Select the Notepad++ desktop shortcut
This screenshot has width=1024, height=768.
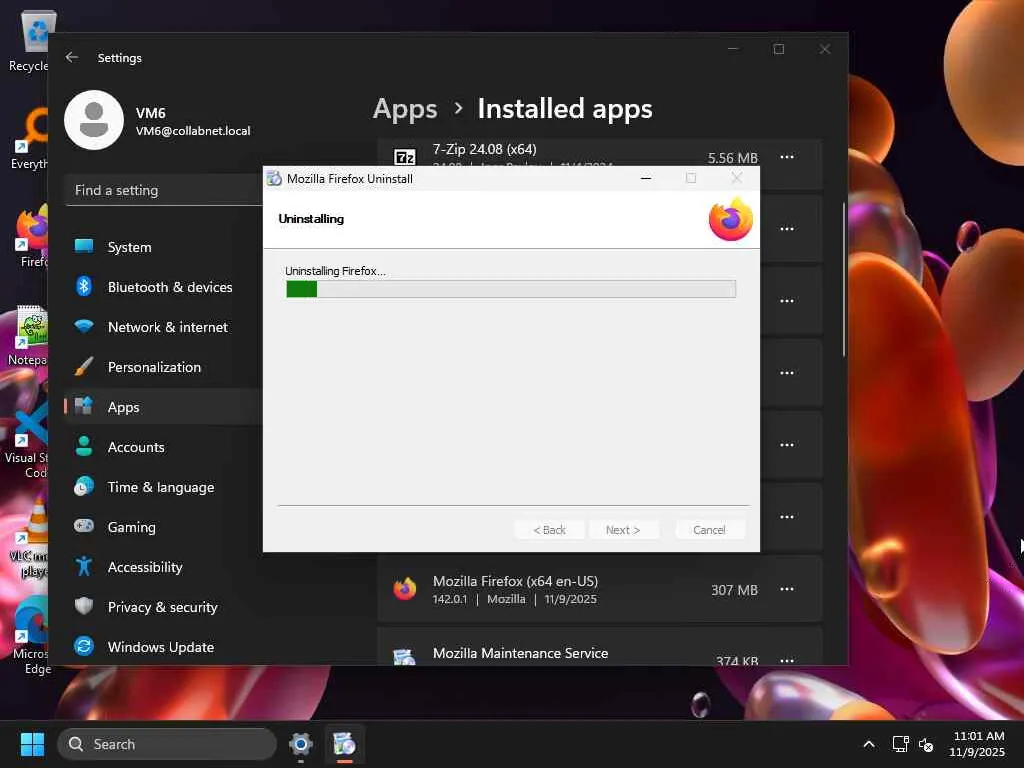click(x=27, y=334)
